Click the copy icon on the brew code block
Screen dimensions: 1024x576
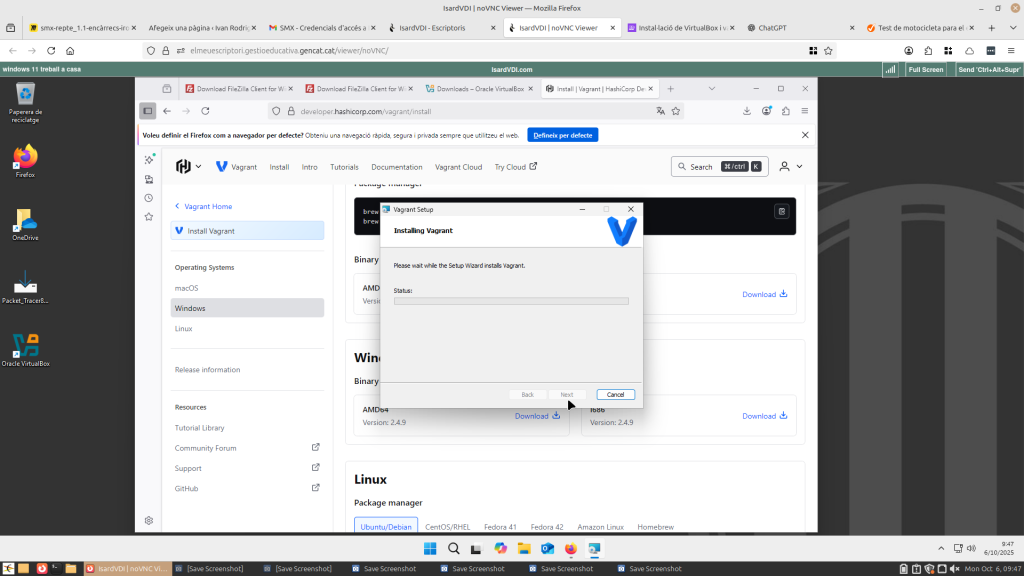[781, 211]
